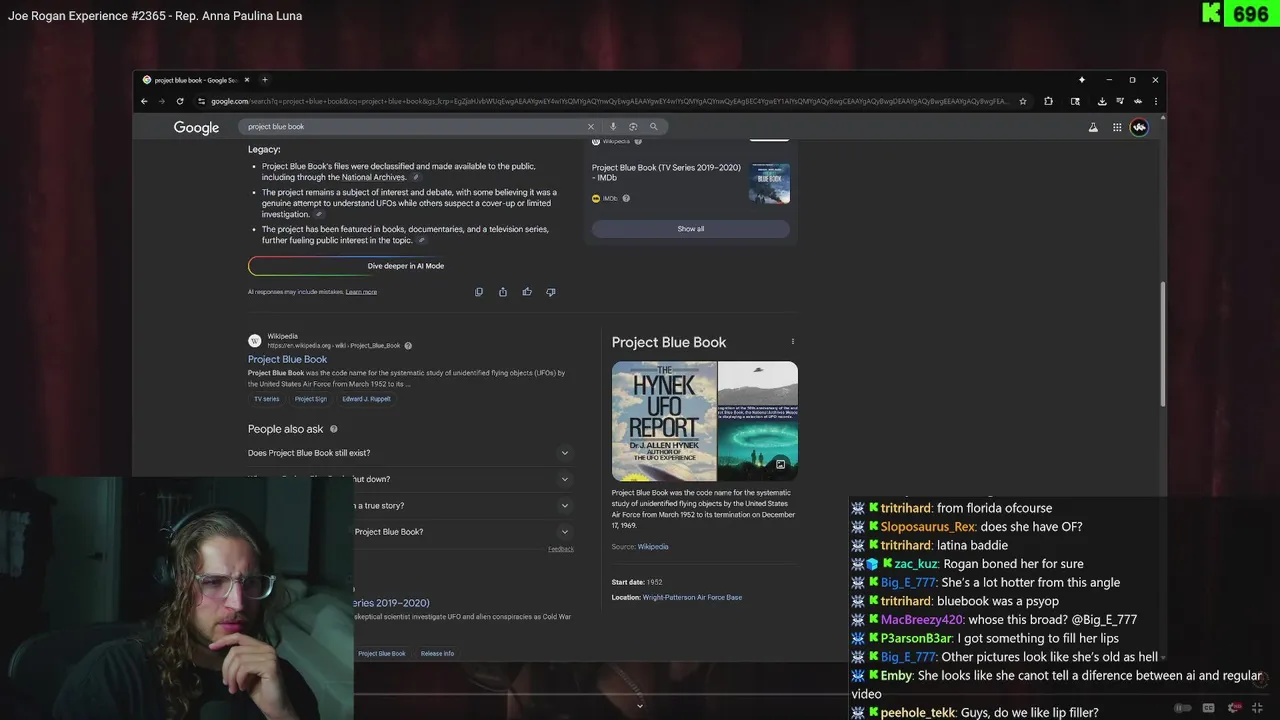The width and height of the screenshot is (1280, 720).
Task: Start voice search with the microphone icon
Action: click(x=613, y=127)
